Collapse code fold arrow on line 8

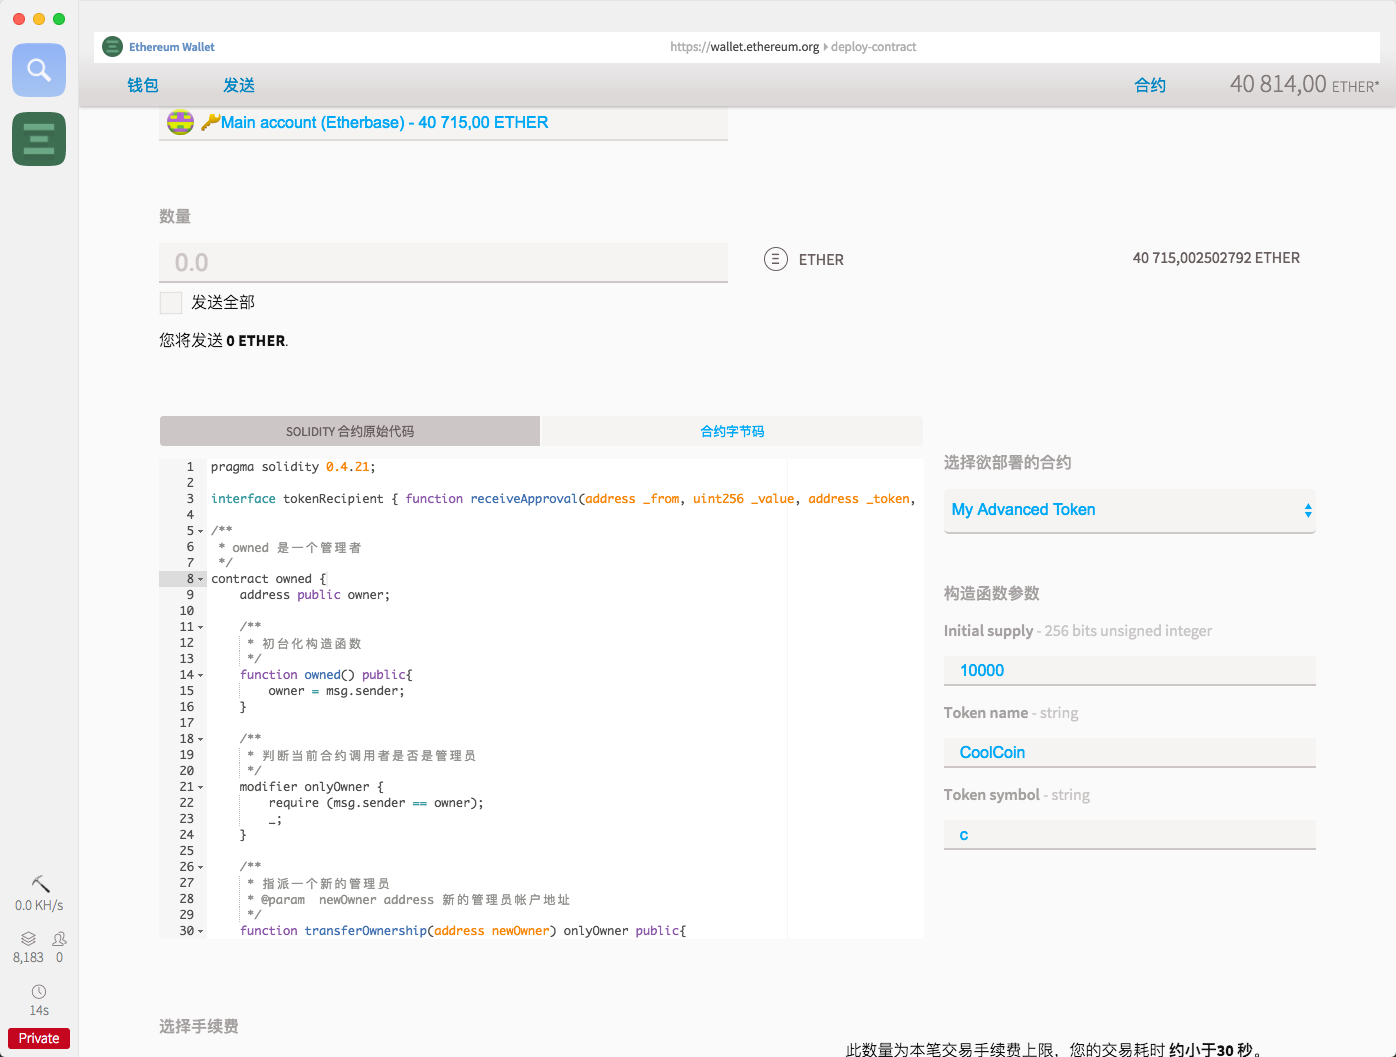(x=200, y=580)
